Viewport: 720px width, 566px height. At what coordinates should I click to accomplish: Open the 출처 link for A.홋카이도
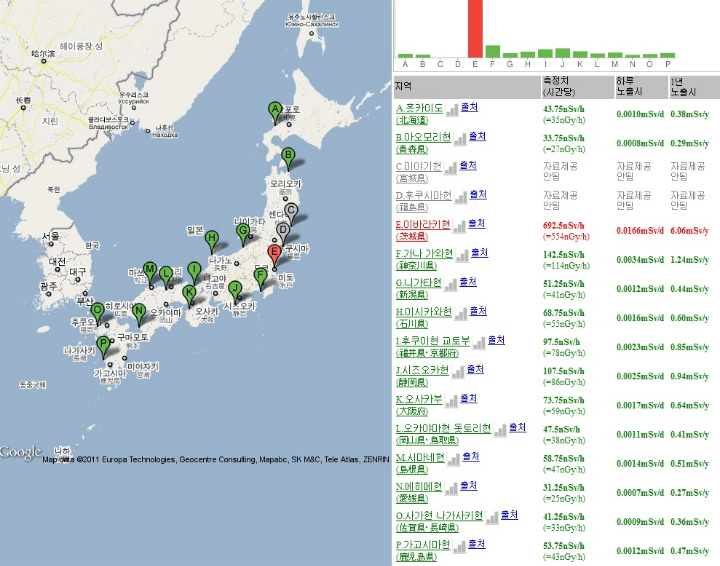(x=471, y=107)
